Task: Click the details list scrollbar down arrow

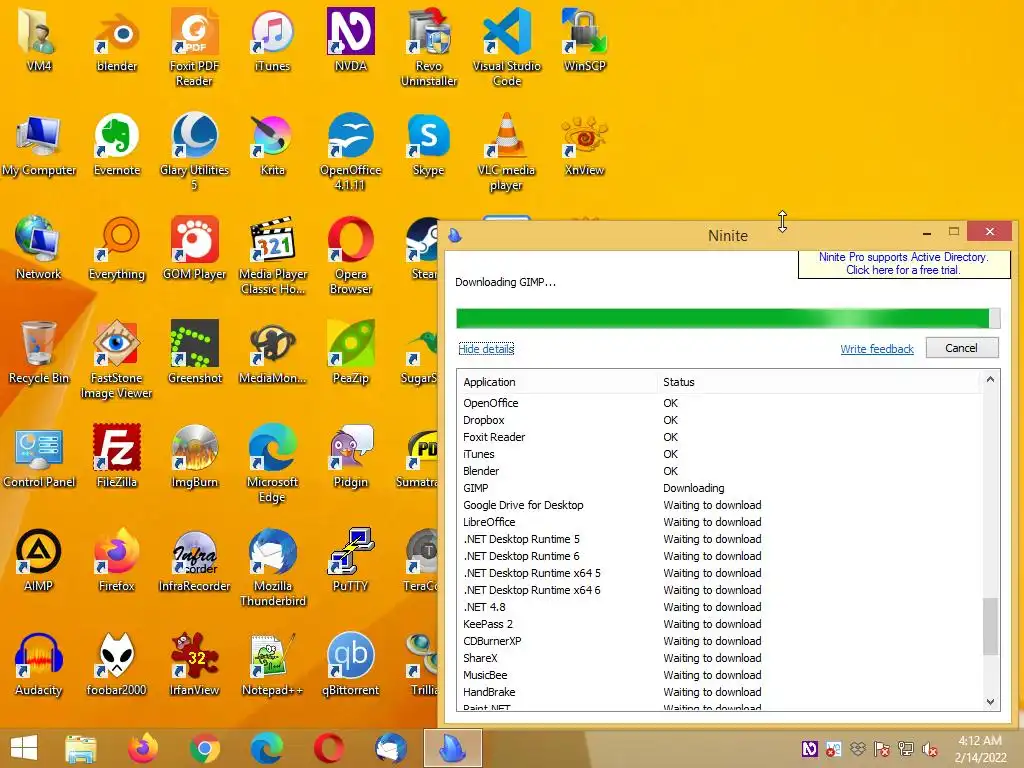Action: point(990,702)
